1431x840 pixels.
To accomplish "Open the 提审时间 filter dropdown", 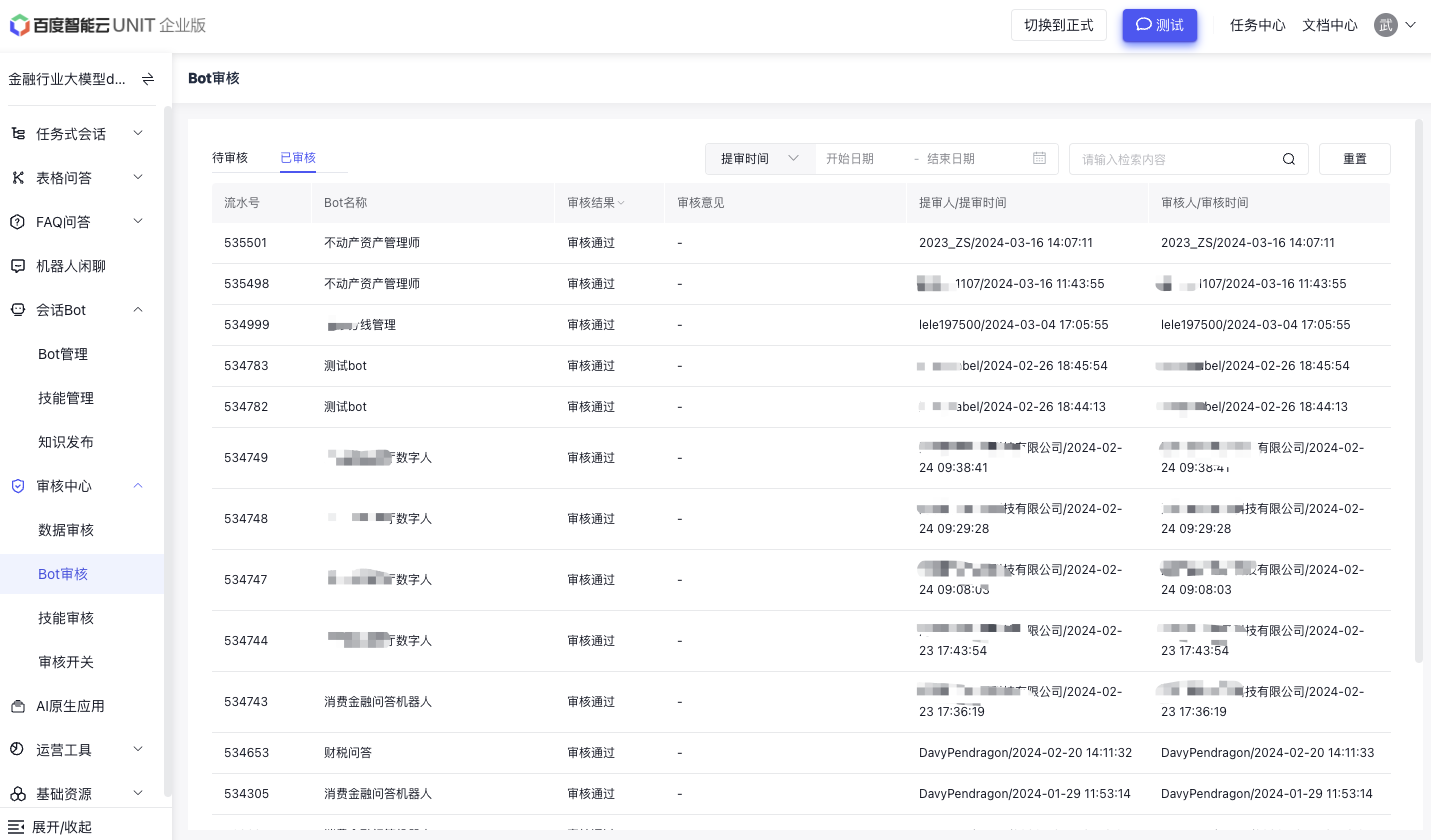I will pos(761,159).
